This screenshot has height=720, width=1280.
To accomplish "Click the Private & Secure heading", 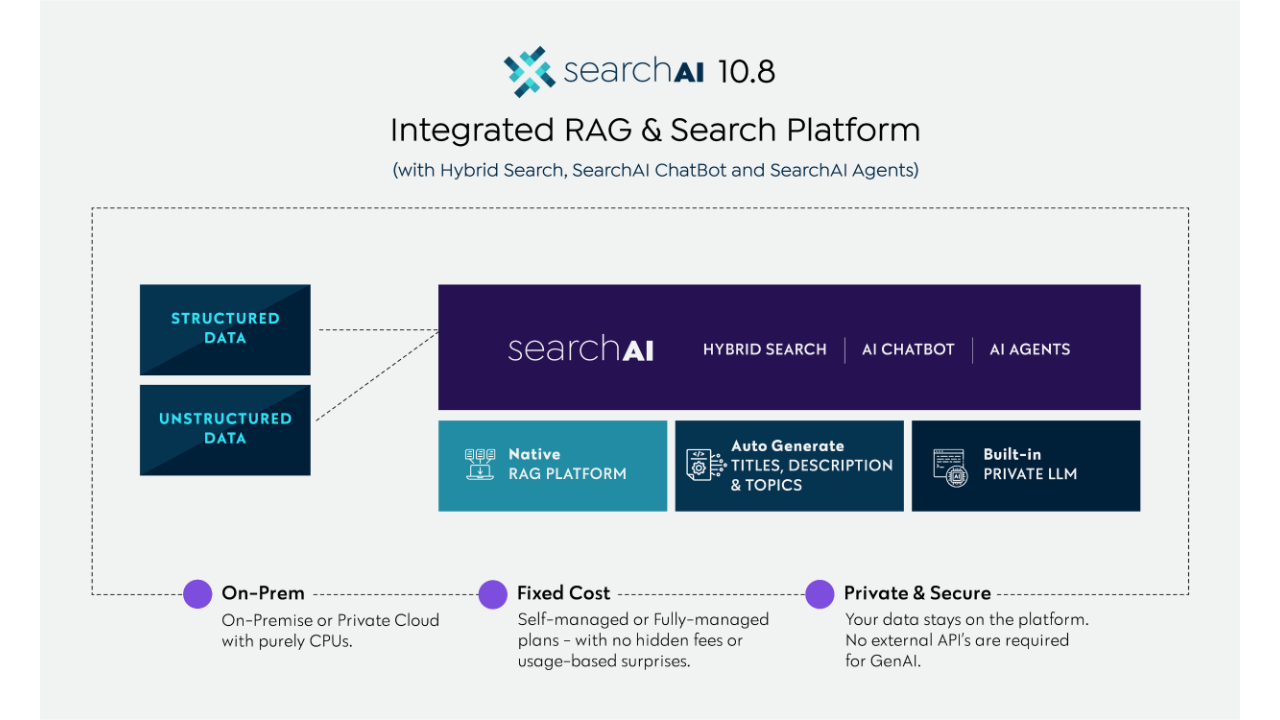I will coord(918,593).
